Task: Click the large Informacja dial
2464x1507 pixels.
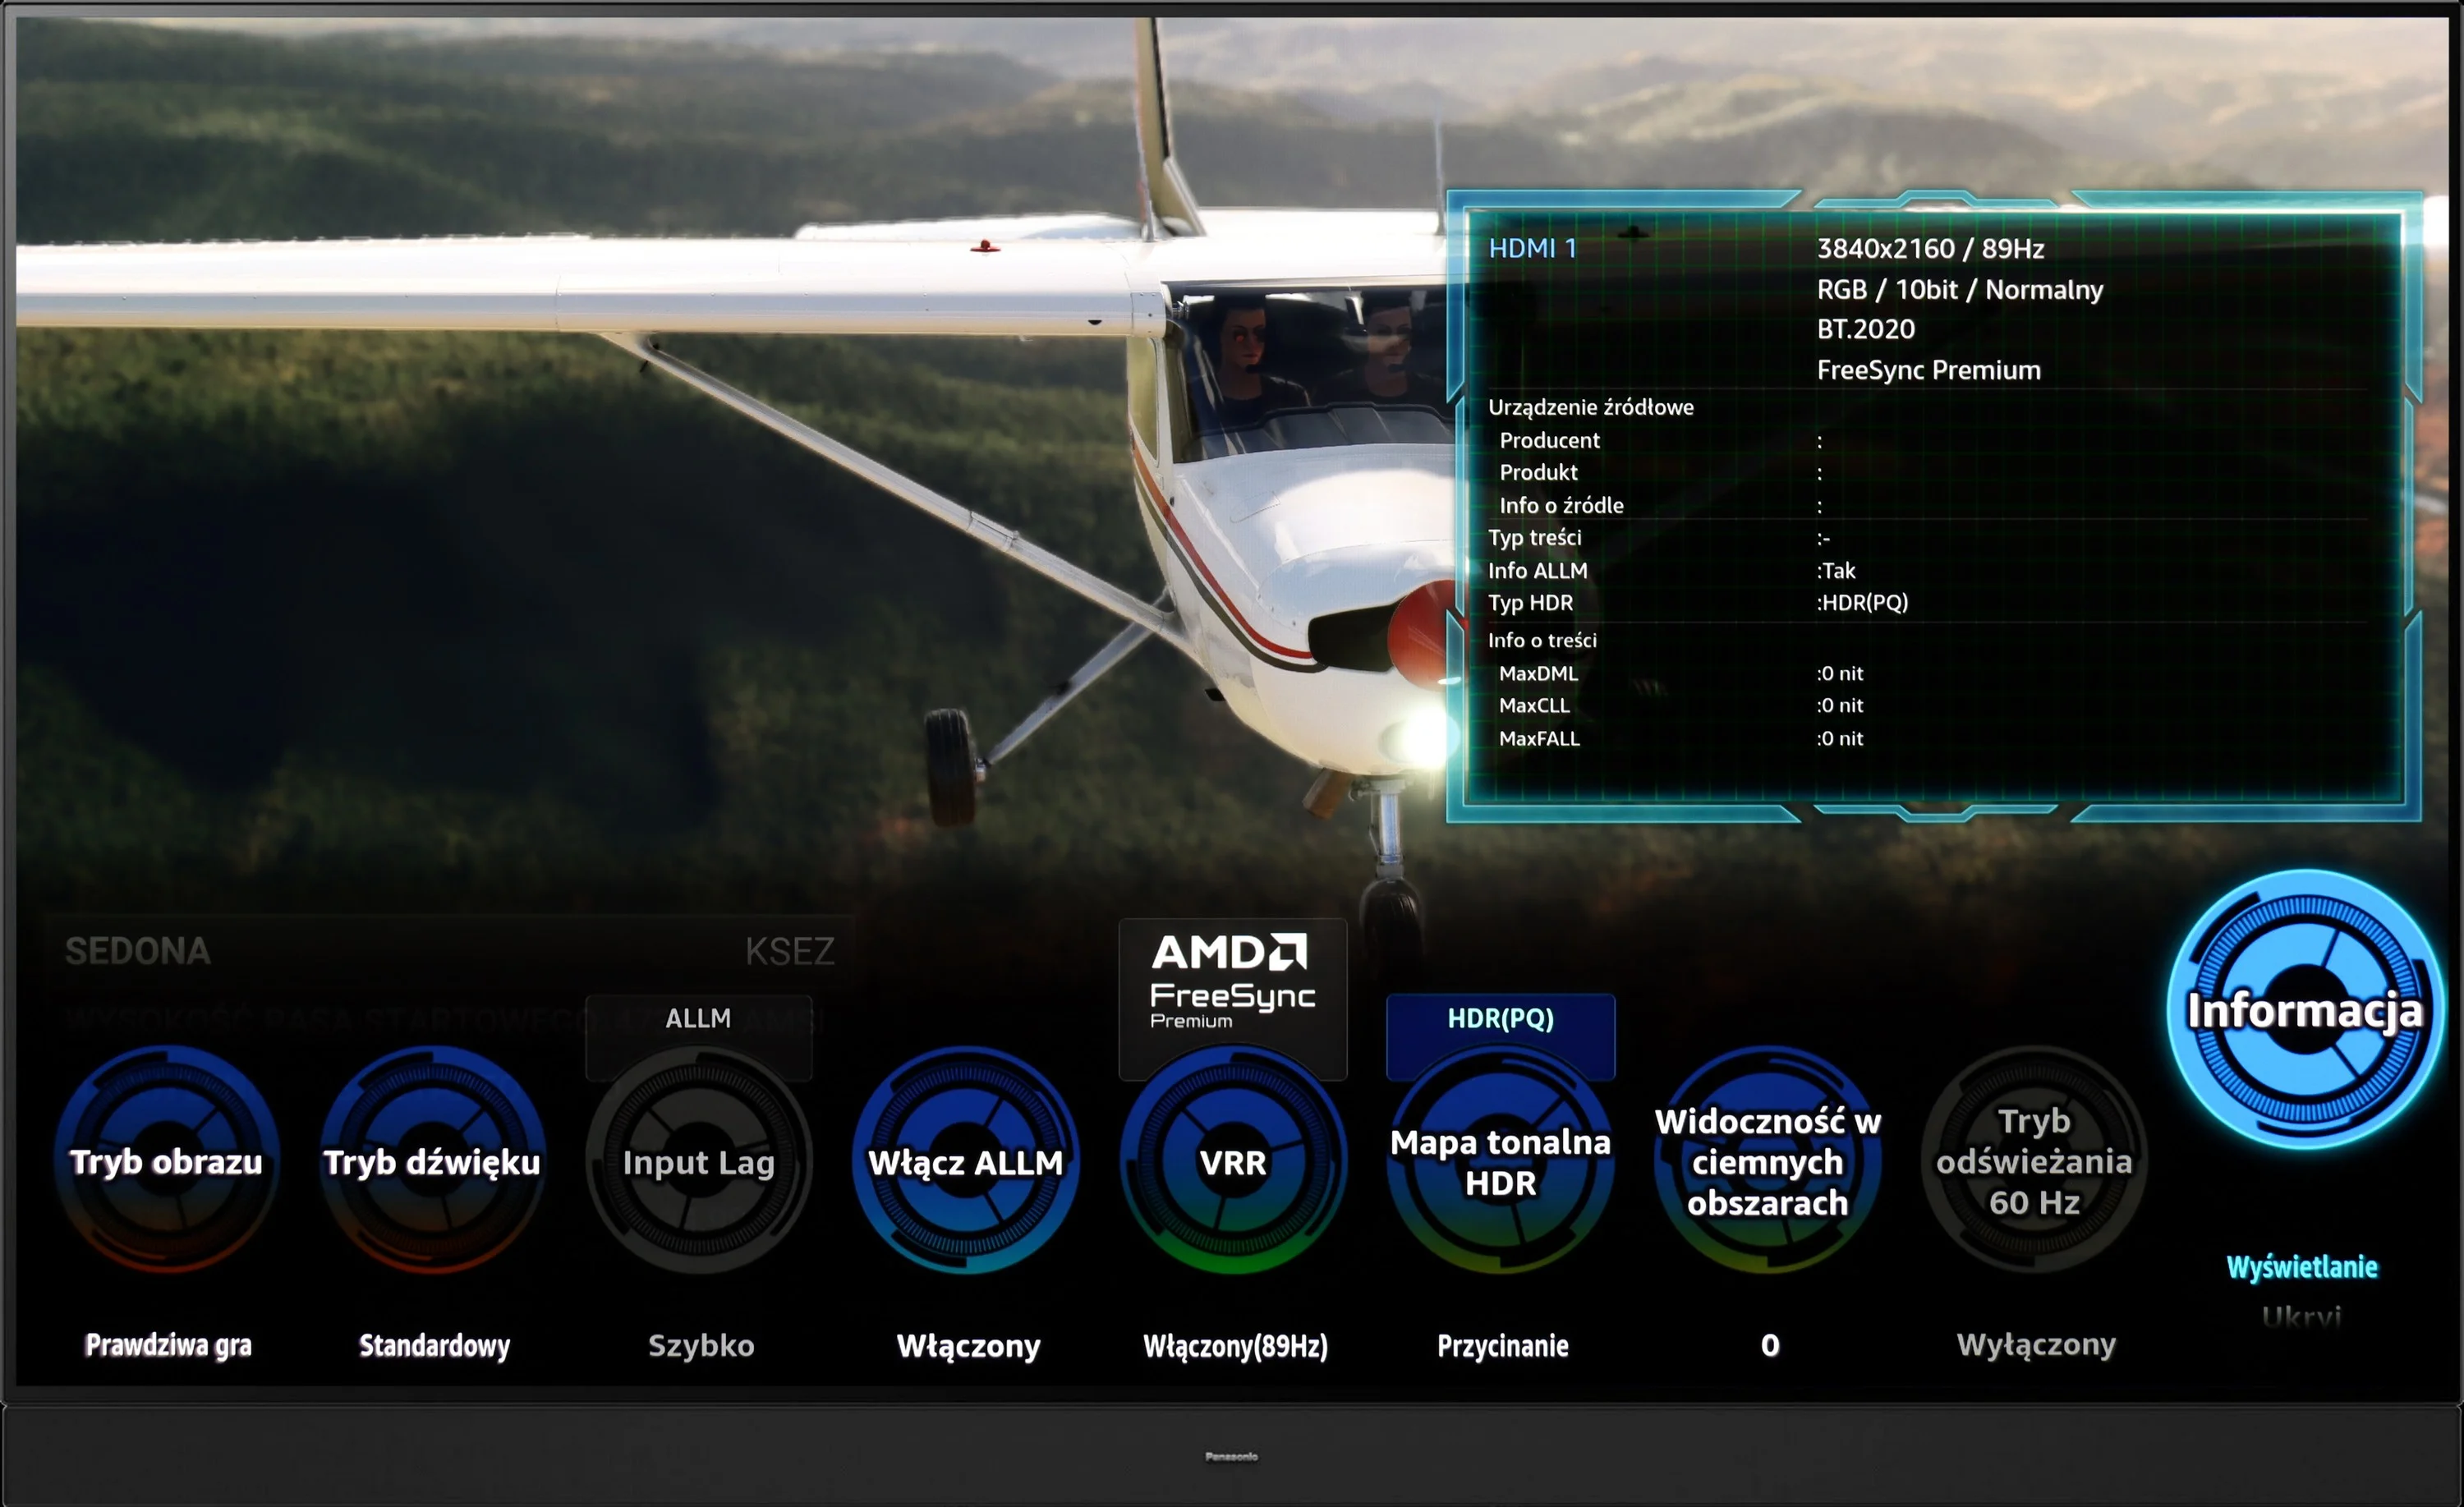Action: coord(2305,1009)
